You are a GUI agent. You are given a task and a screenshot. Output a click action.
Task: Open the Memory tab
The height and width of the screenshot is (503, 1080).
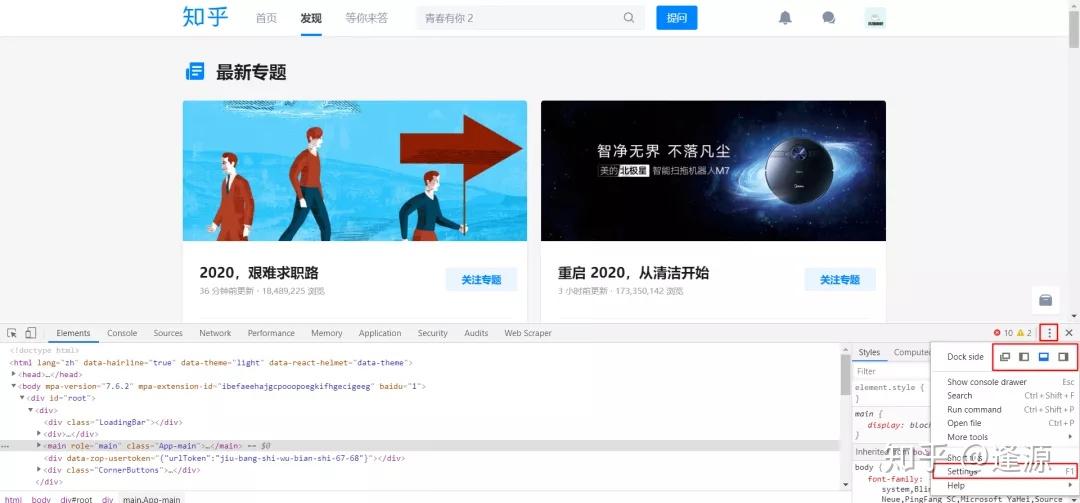[326, 333]
